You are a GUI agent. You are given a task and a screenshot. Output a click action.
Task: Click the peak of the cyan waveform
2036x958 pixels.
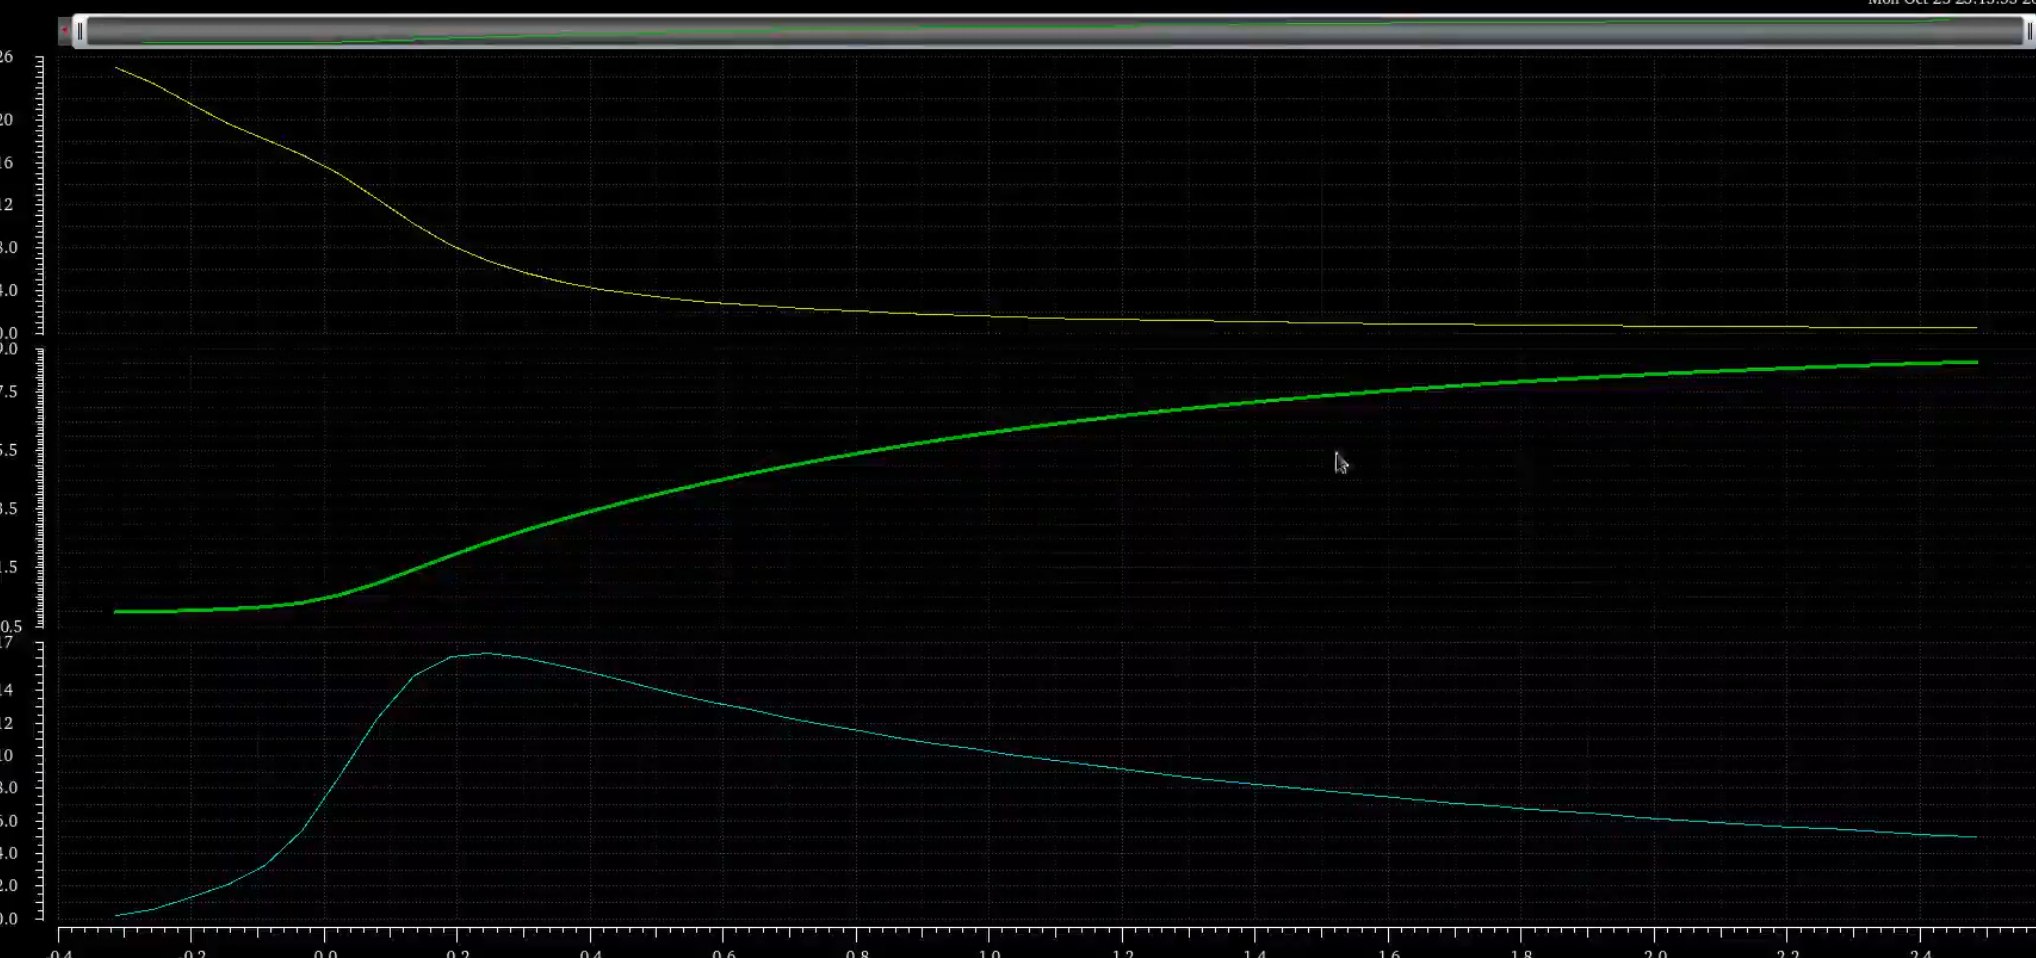(x=485, y=653)
